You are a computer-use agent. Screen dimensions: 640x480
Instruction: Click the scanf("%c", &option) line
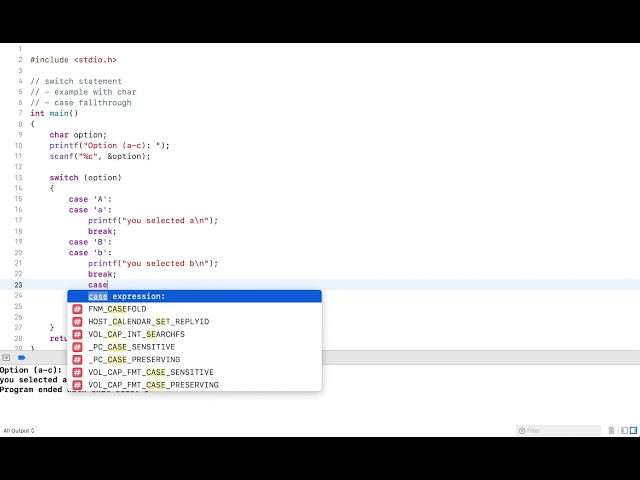(x=100, y=156)
